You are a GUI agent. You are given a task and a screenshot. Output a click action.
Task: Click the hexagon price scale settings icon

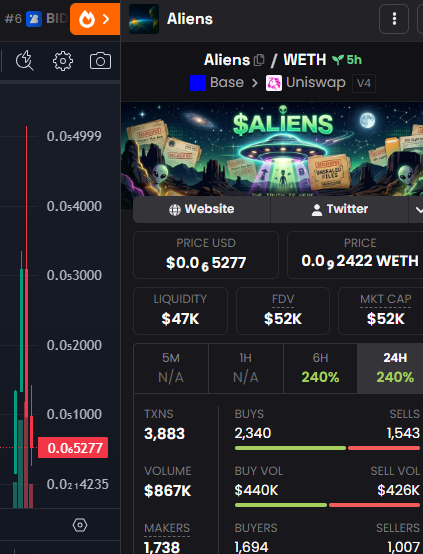80,525
